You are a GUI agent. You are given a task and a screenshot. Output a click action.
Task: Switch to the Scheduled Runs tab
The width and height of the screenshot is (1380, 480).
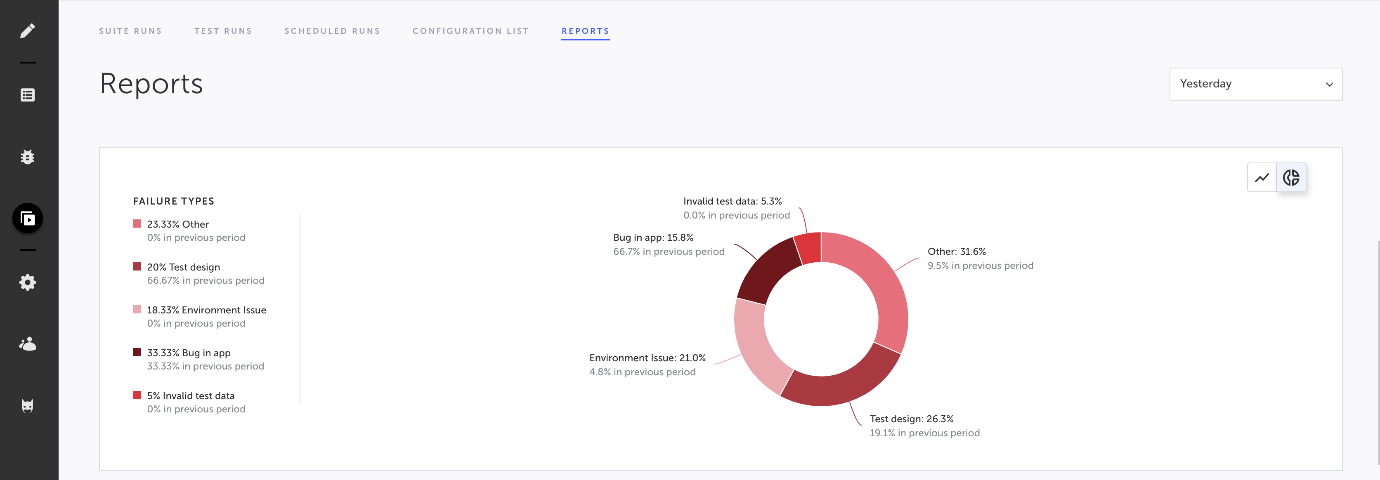(332, 31)
